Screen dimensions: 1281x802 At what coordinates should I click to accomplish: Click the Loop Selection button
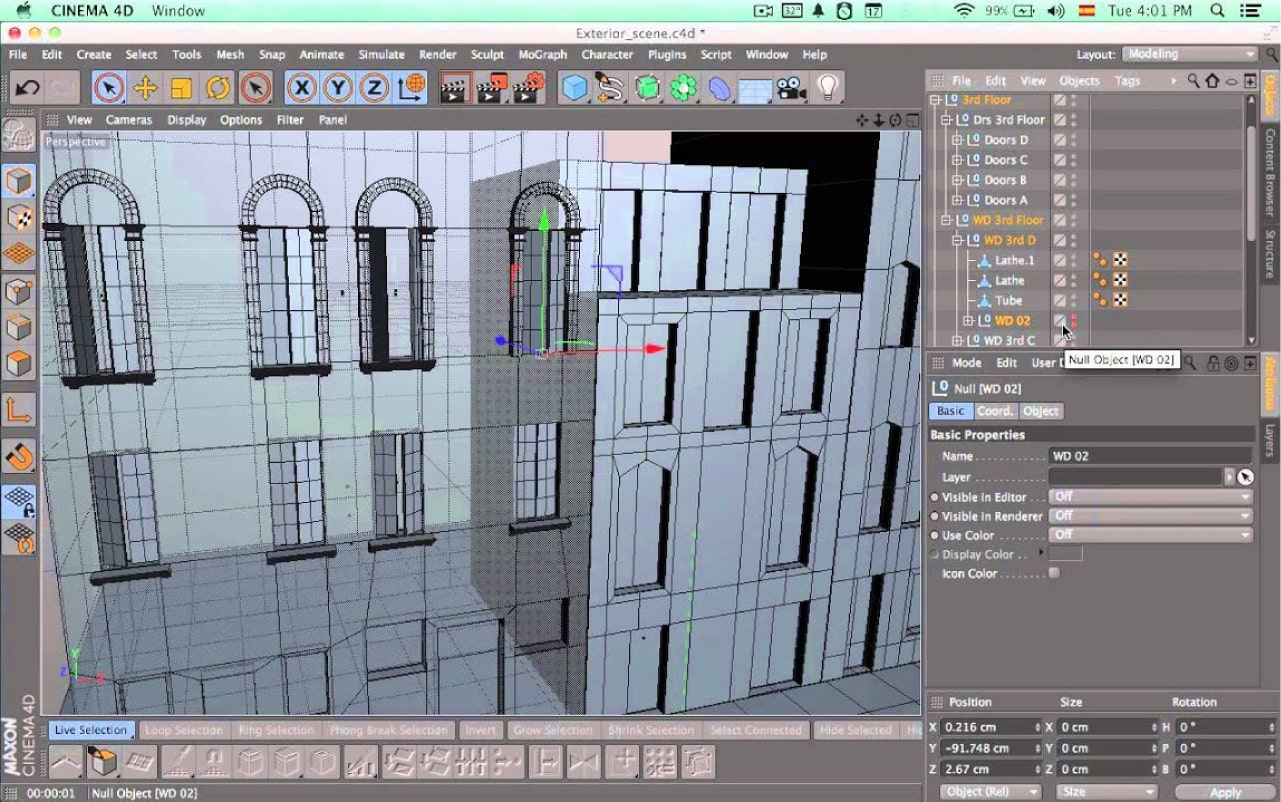pos(184,730)
